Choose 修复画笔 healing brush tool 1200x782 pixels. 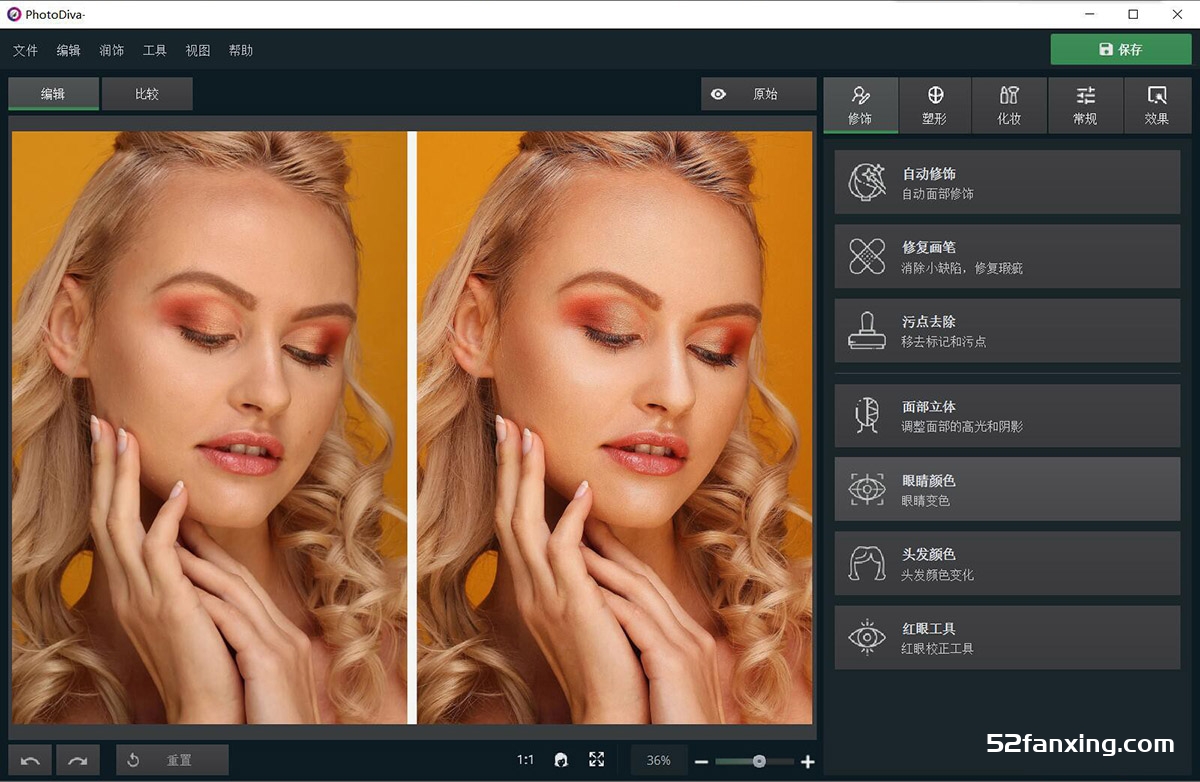(1007, 256)
